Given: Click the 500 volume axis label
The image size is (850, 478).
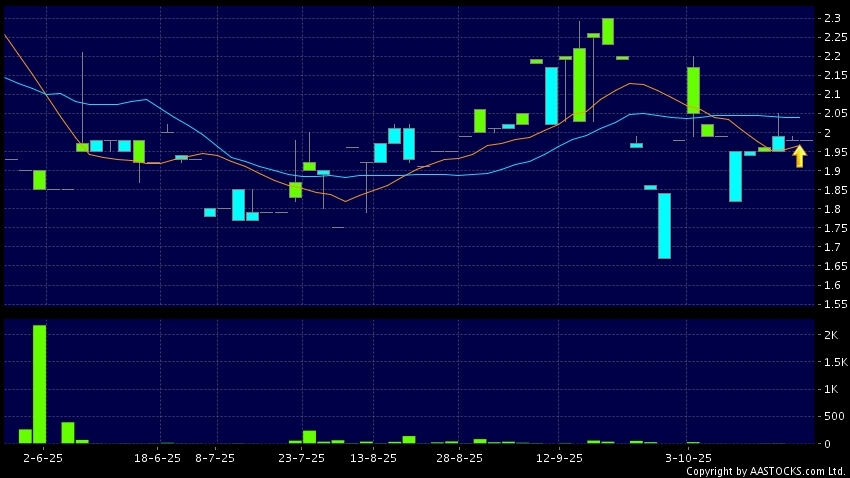Looking at the screenshot, I should click(x=833, y=416).
